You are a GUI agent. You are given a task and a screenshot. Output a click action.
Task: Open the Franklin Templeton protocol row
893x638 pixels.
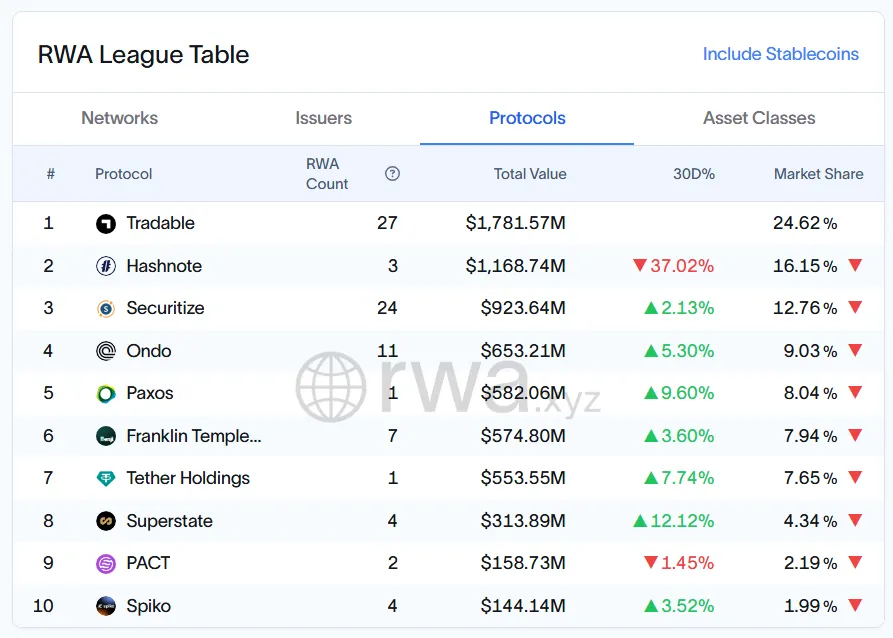tap(193, 436)
